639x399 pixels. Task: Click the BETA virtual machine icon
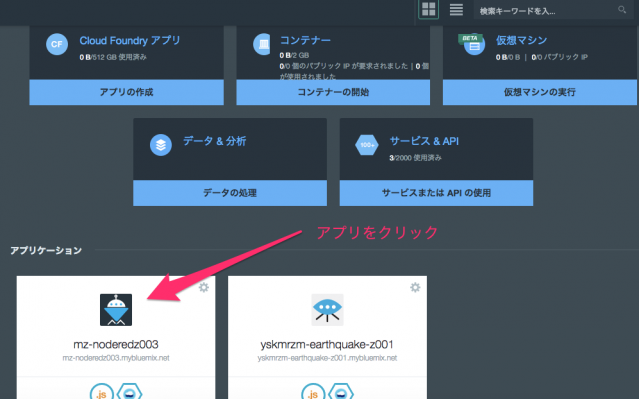[x=473, y=44]
